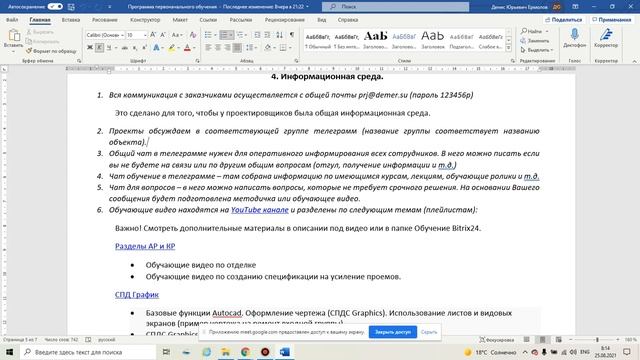Open the 'Разделы АР и КР' link
Viewport: 640px width, 360px height.
(x=145, y=246)
